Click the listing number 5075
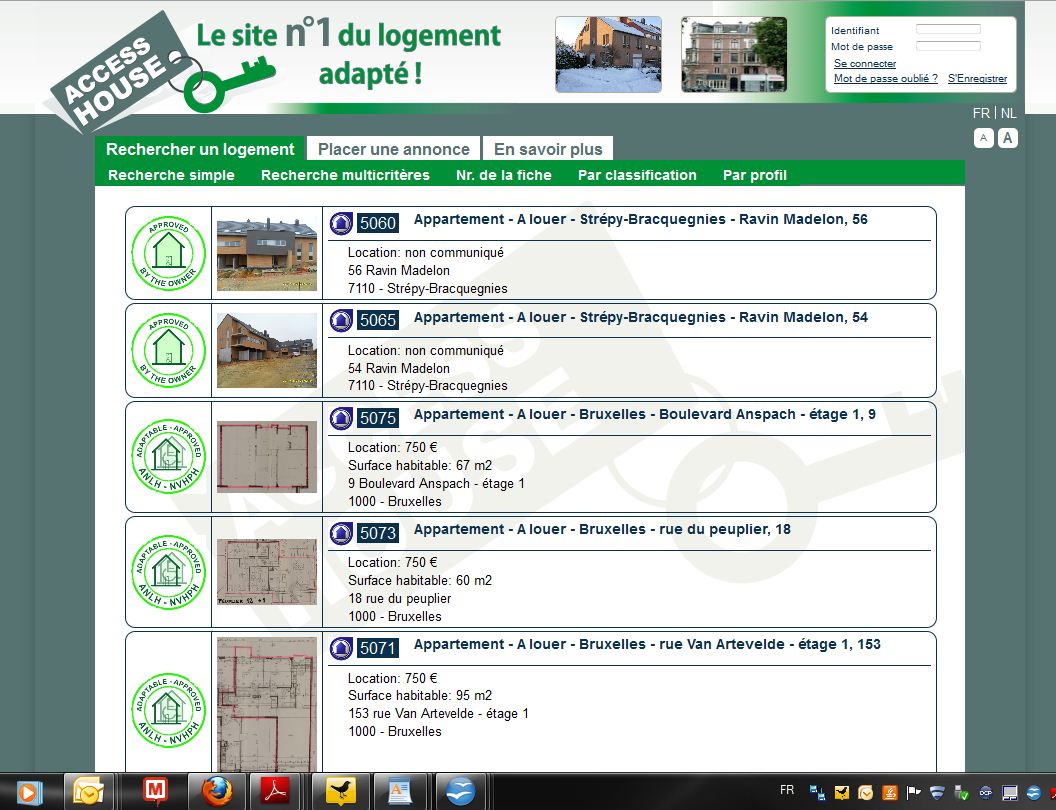Image resolution: width=1056 pixels, height=810 pixels. [x=378, y=417]
